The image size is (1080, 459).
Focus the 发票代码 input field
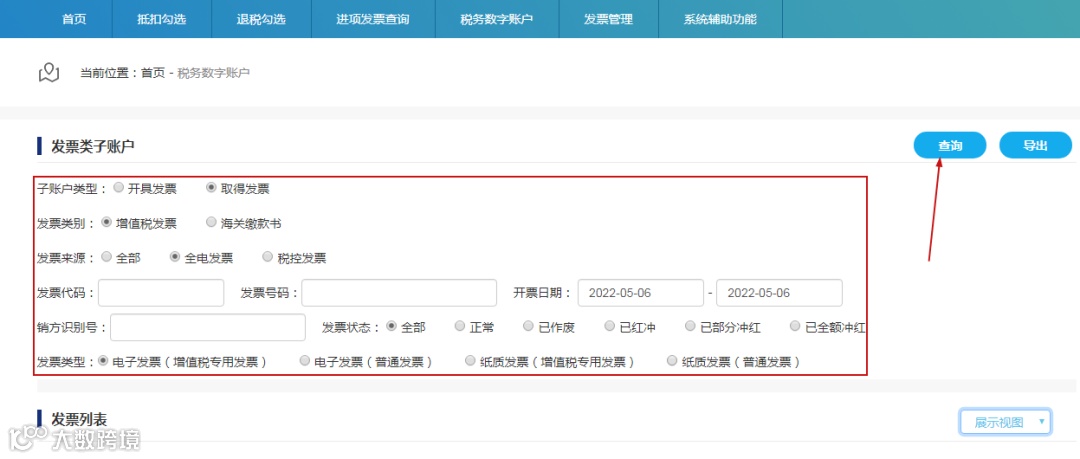pyautogui.click(x=161, y=293)
